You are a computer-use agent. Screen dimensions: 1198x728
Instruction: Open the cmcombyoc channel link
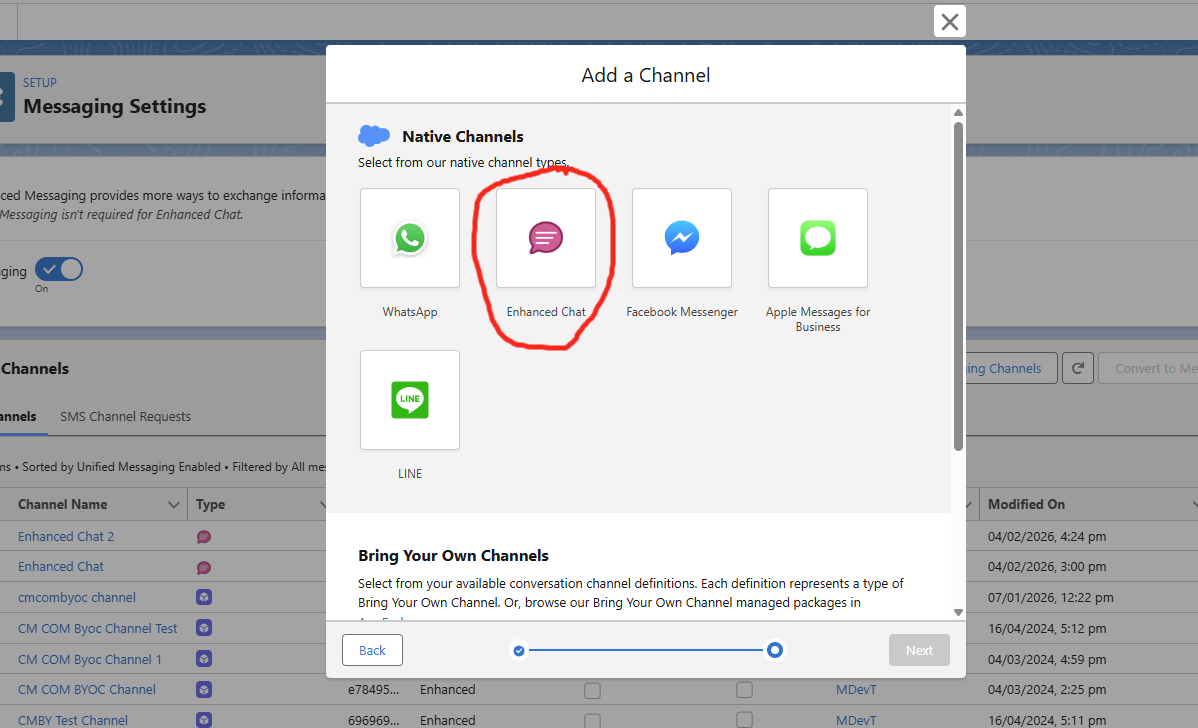(76, 598)
